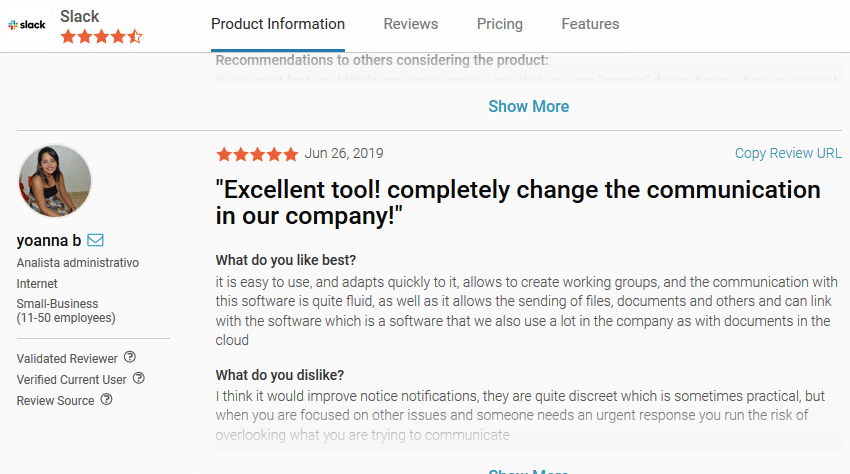Viewport: 850px width, 474px height.
Task: Go to the Pricing tab
Action: point(500,24)
